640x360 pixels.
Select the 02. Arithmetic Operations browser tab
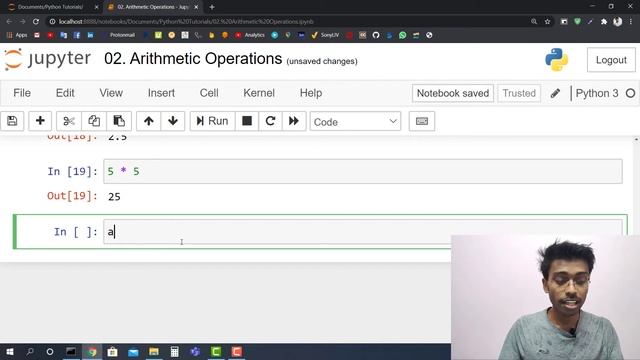click(153, 7)
